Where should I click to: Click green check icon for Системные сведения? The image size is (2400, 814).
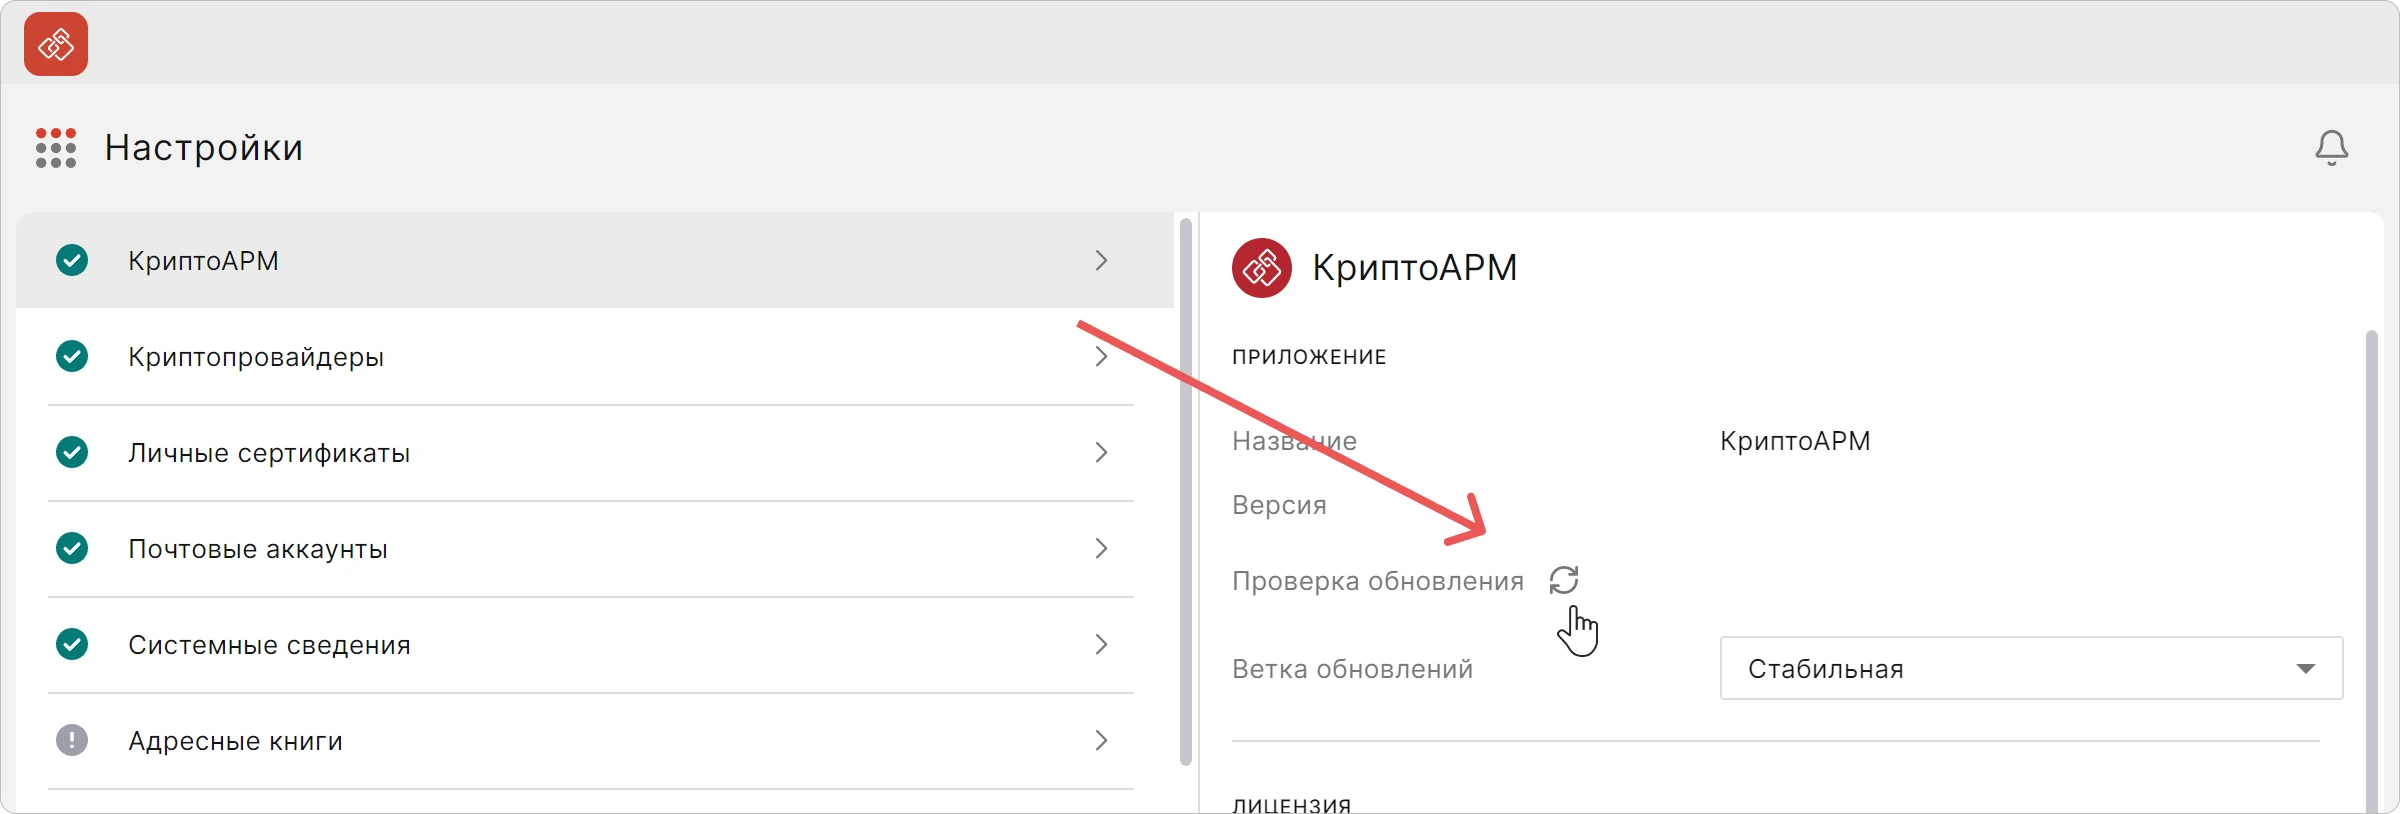click(x=72, y=644)
